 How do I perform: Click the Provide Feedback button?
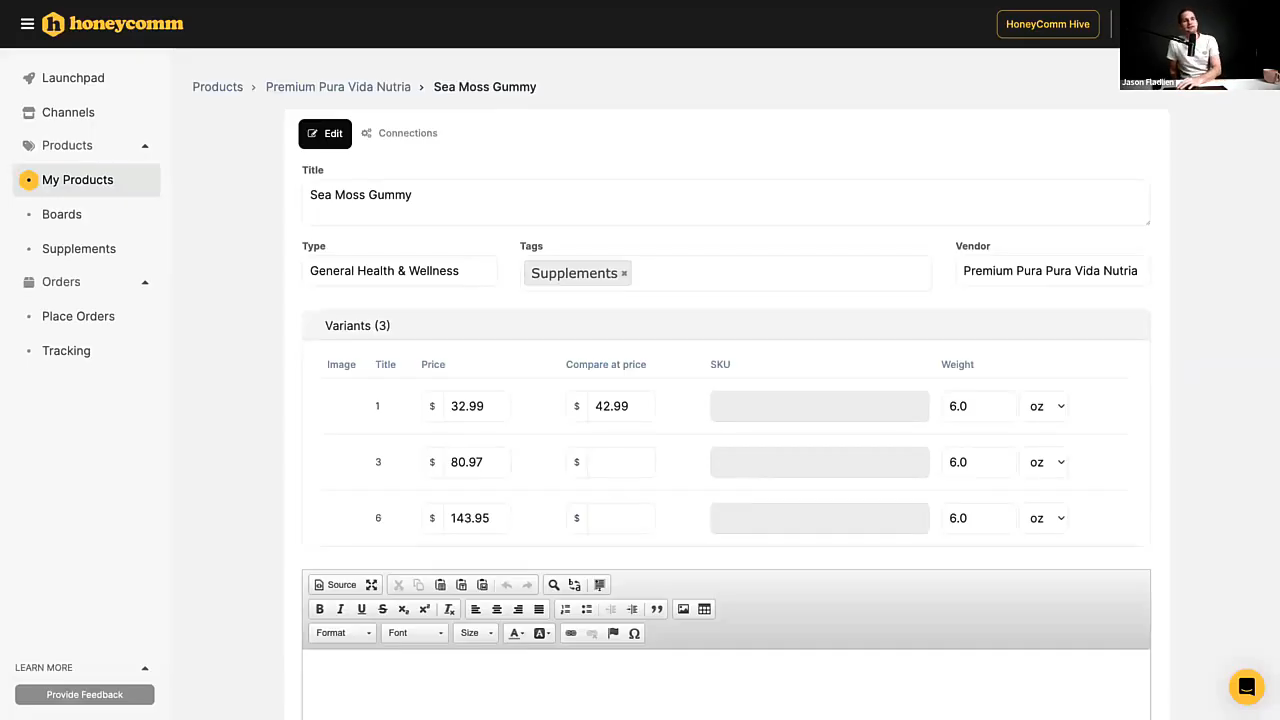pos(85,694)
